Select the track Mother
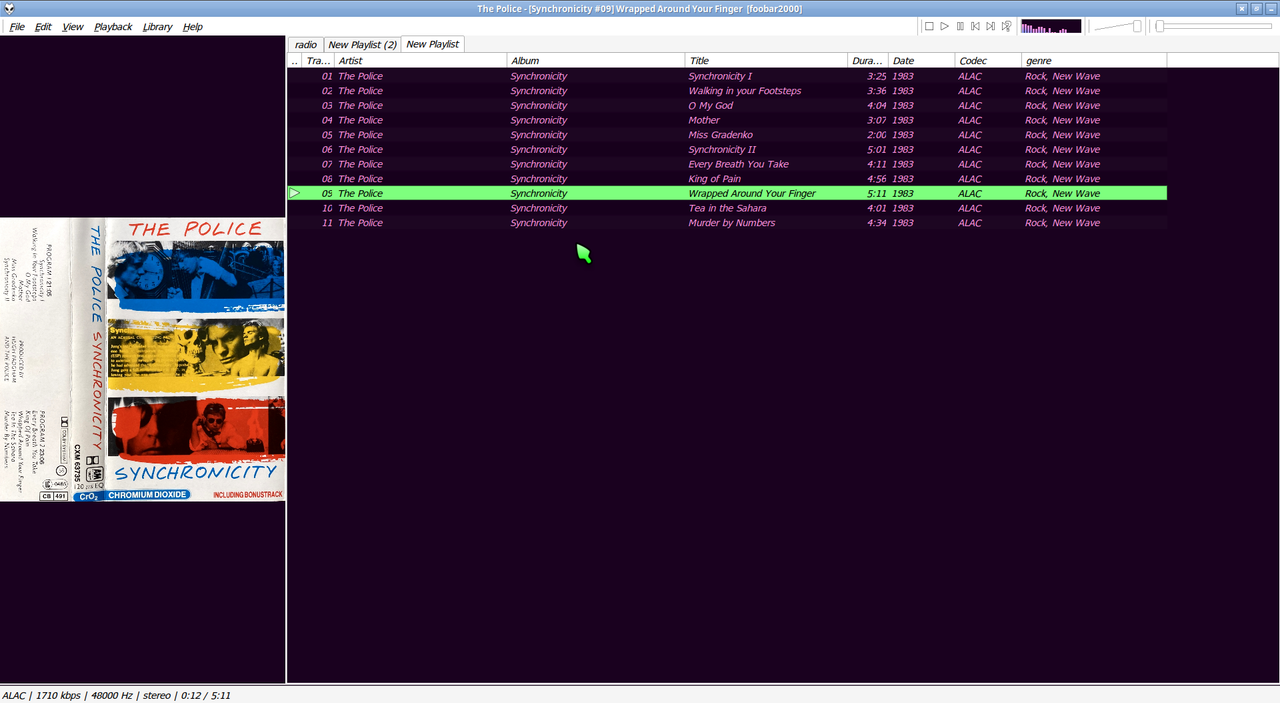Image resolution: width=1280 pixels, height=703 pixels. click(x=727, y=120)
